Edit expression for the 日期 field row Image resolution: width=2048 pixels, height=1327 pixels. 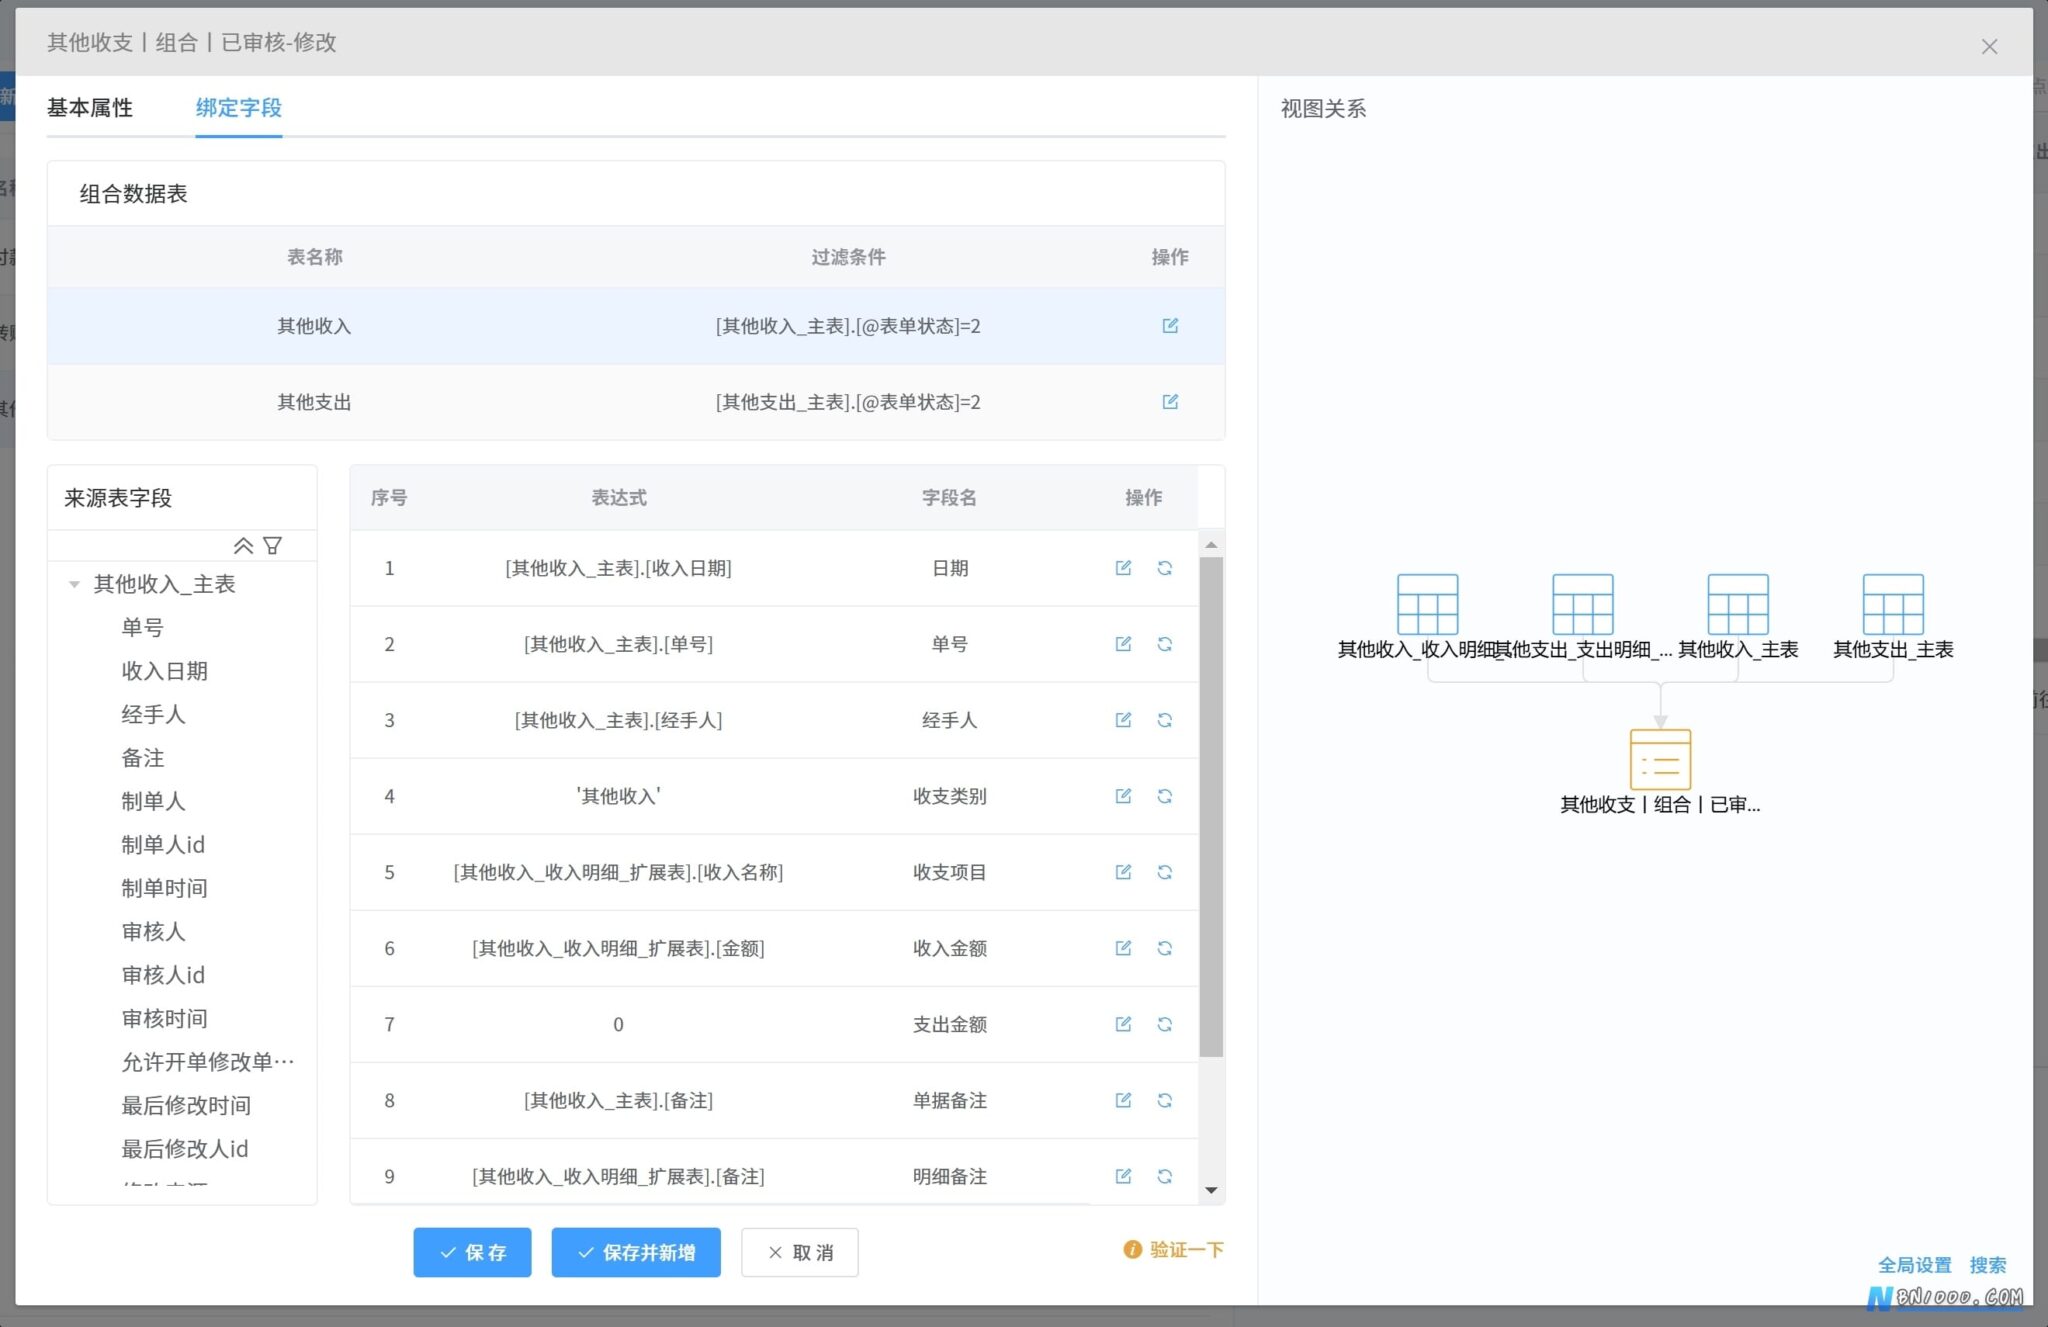[1123, 568]
